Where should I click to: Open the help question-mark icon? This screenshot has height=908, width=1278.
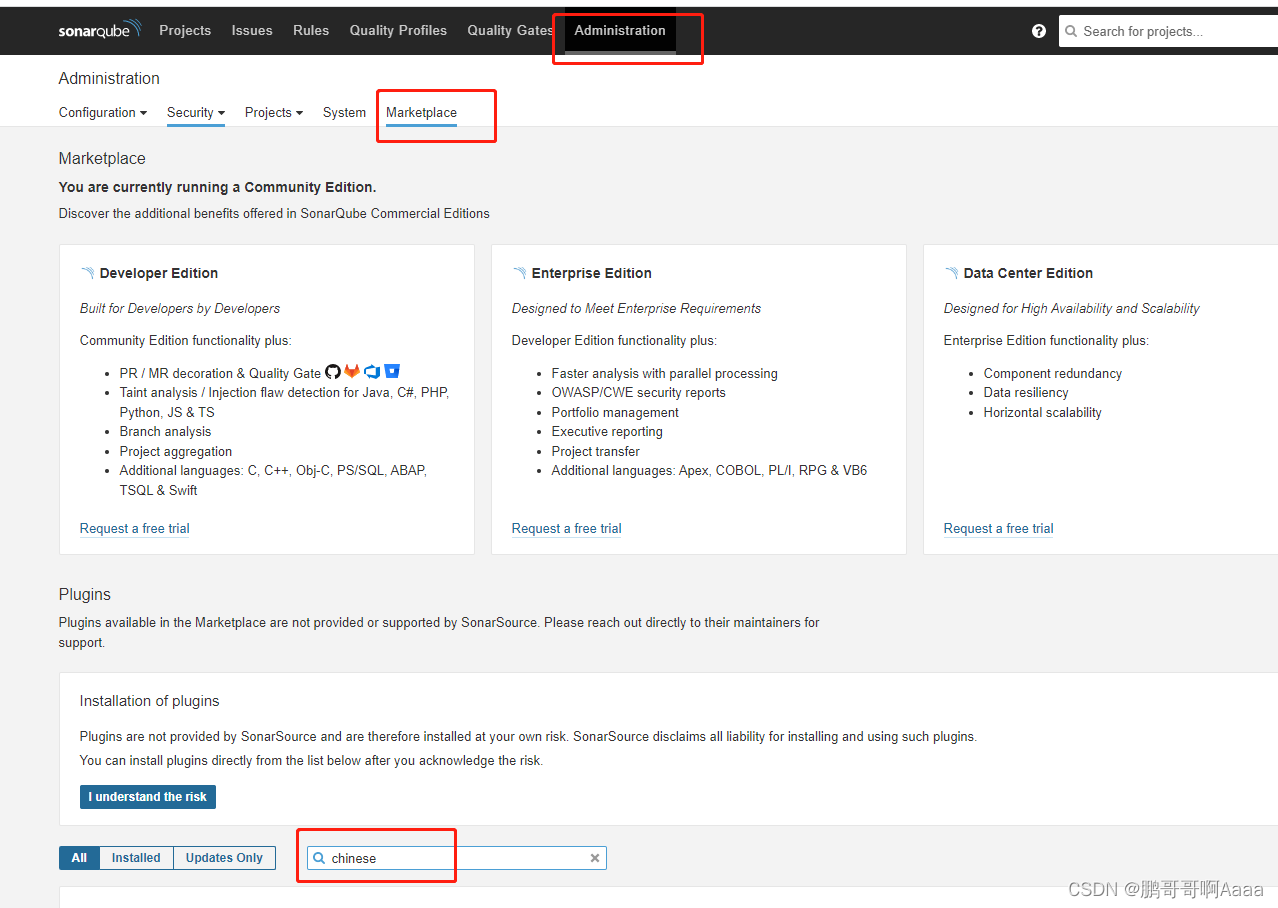pyautogui.click(x=1039, y=31)
